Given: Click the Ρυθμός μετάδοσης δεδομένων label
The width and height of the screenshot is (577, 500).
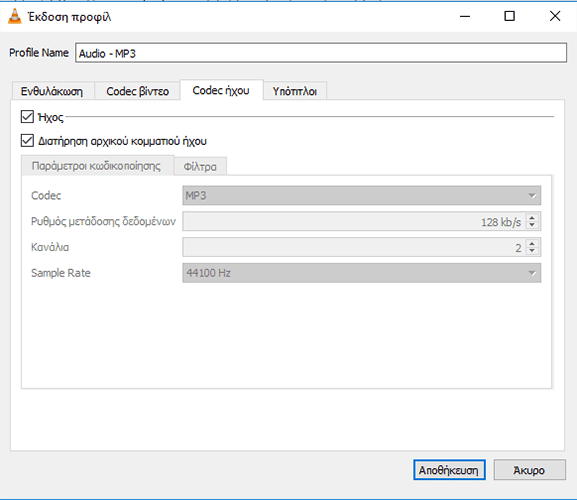Looking at the screenshot, I should [x=103, y=221].
